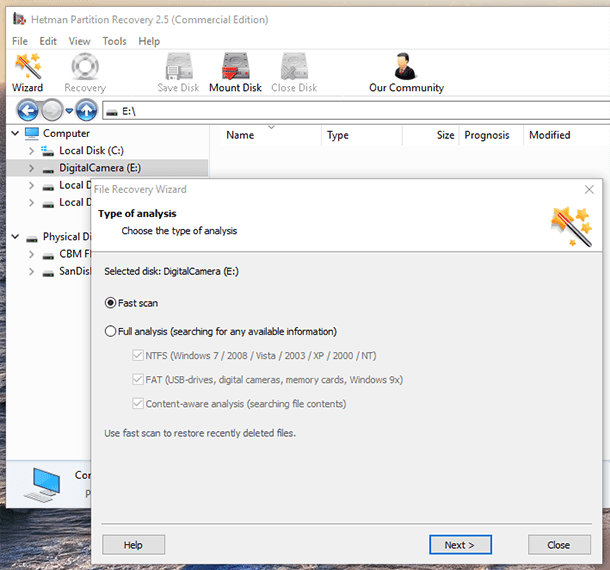
Task: Go up one folder level
Action: pos(86,110)
